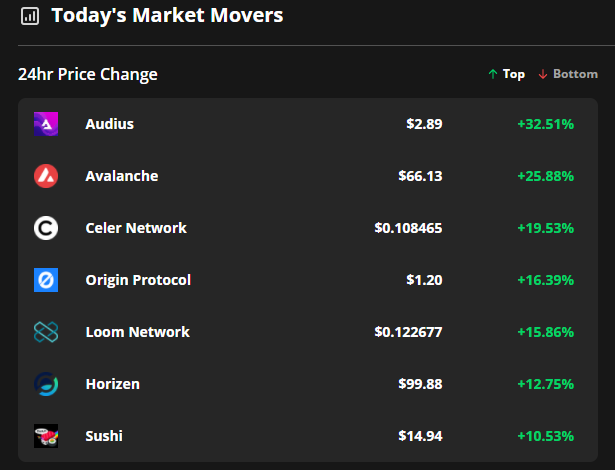This screenshot has width=615, height=470.
Task: Click the Loom Network teal logo icon
Action: 46,332
